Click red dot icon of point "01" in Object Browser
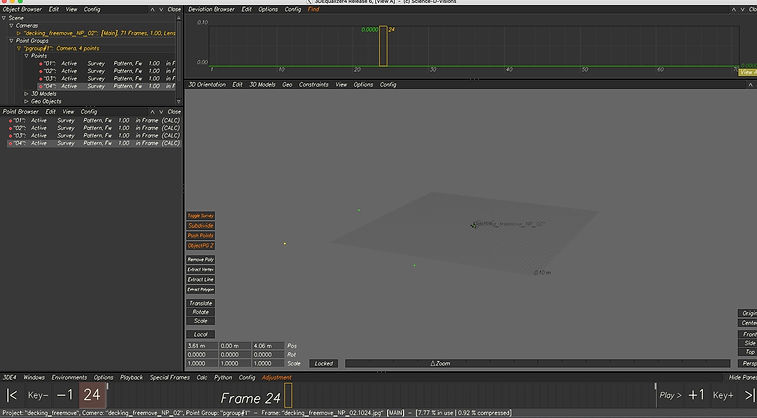757x418 pixels. tap(41, 64)
